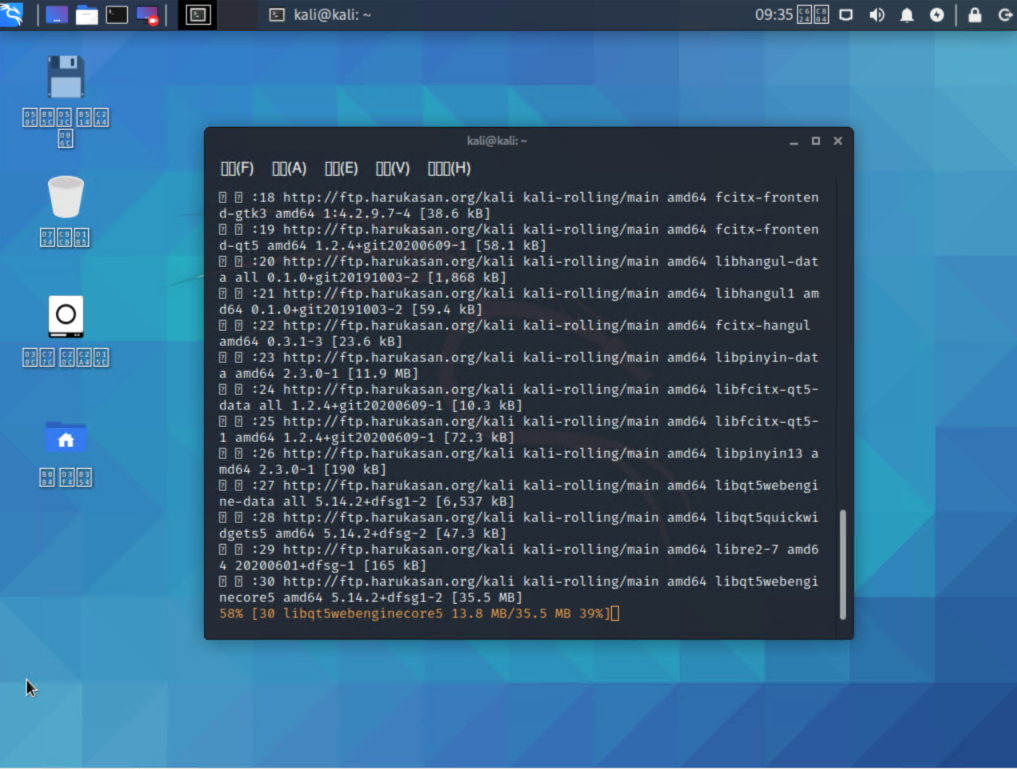
Task: Select the kali@kali: ~ taskbar window button
Action: [320, 15]
